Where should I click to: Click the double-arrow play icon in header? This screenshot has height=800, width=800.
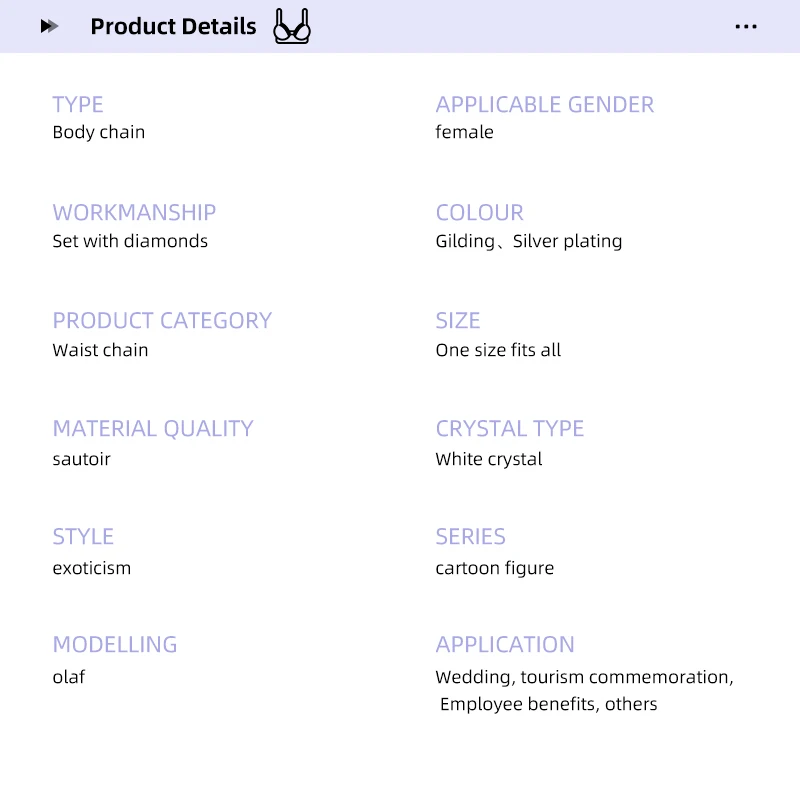[x=49, y=26]
